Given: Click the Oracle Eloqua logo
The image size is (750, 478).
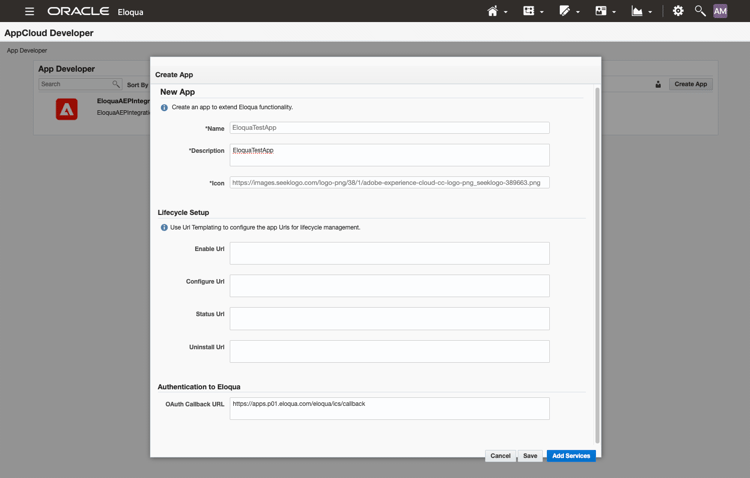Looking at the screenshot, I should pyautogui.click(x=95, y=11).
